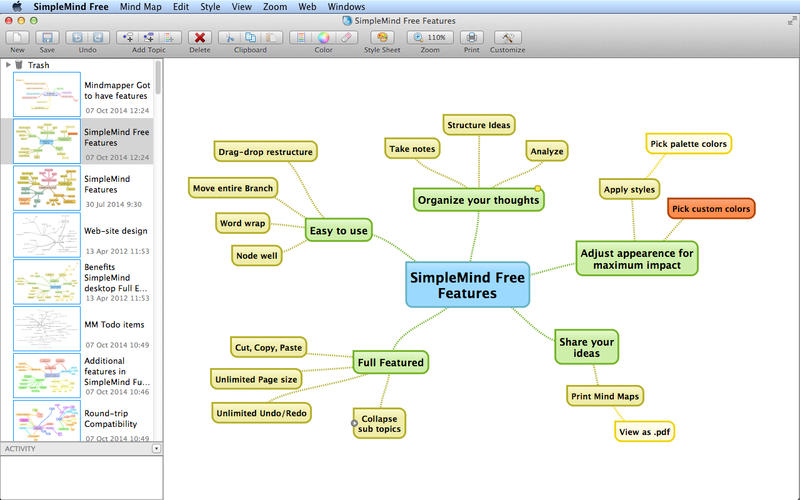This screenshot has width=800, height=500.
Task: Open the color wheel picker
Action: click(324, 37)
